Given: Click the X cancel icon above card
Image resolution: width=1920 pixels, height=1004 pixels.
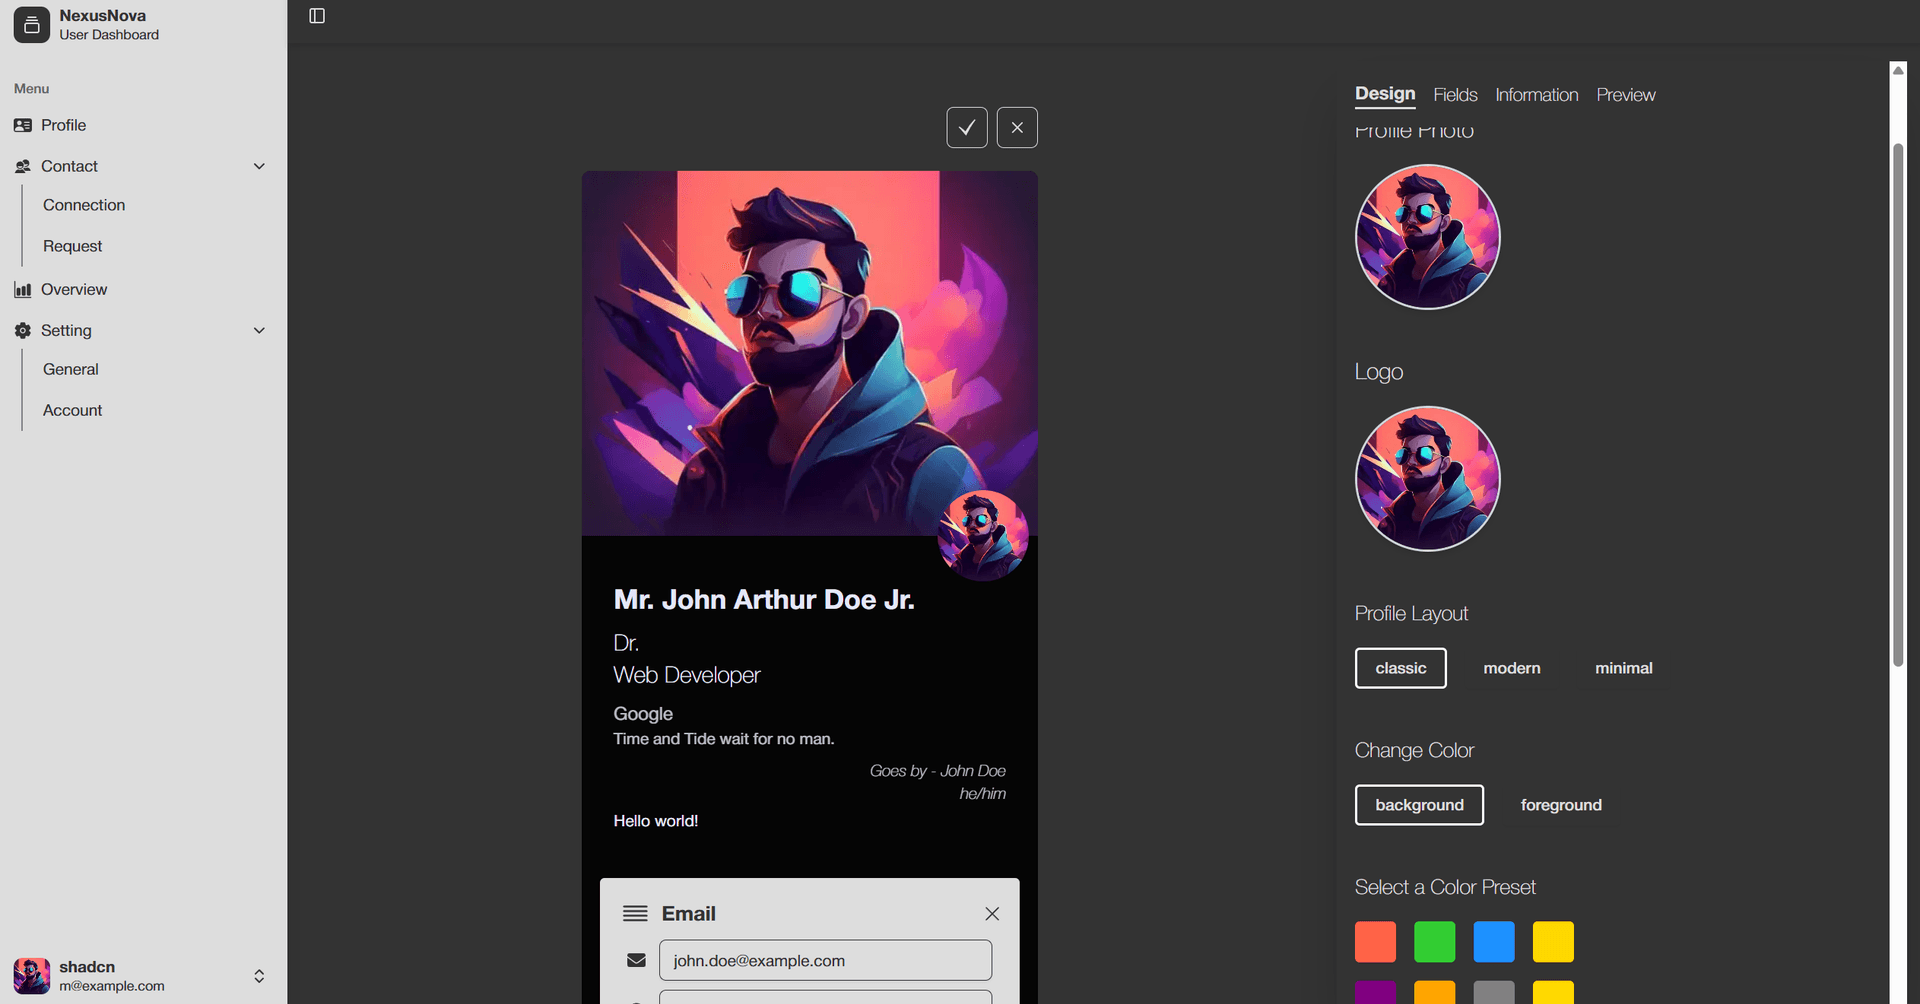Looking at the screenshot, I should click(1016, 128).
